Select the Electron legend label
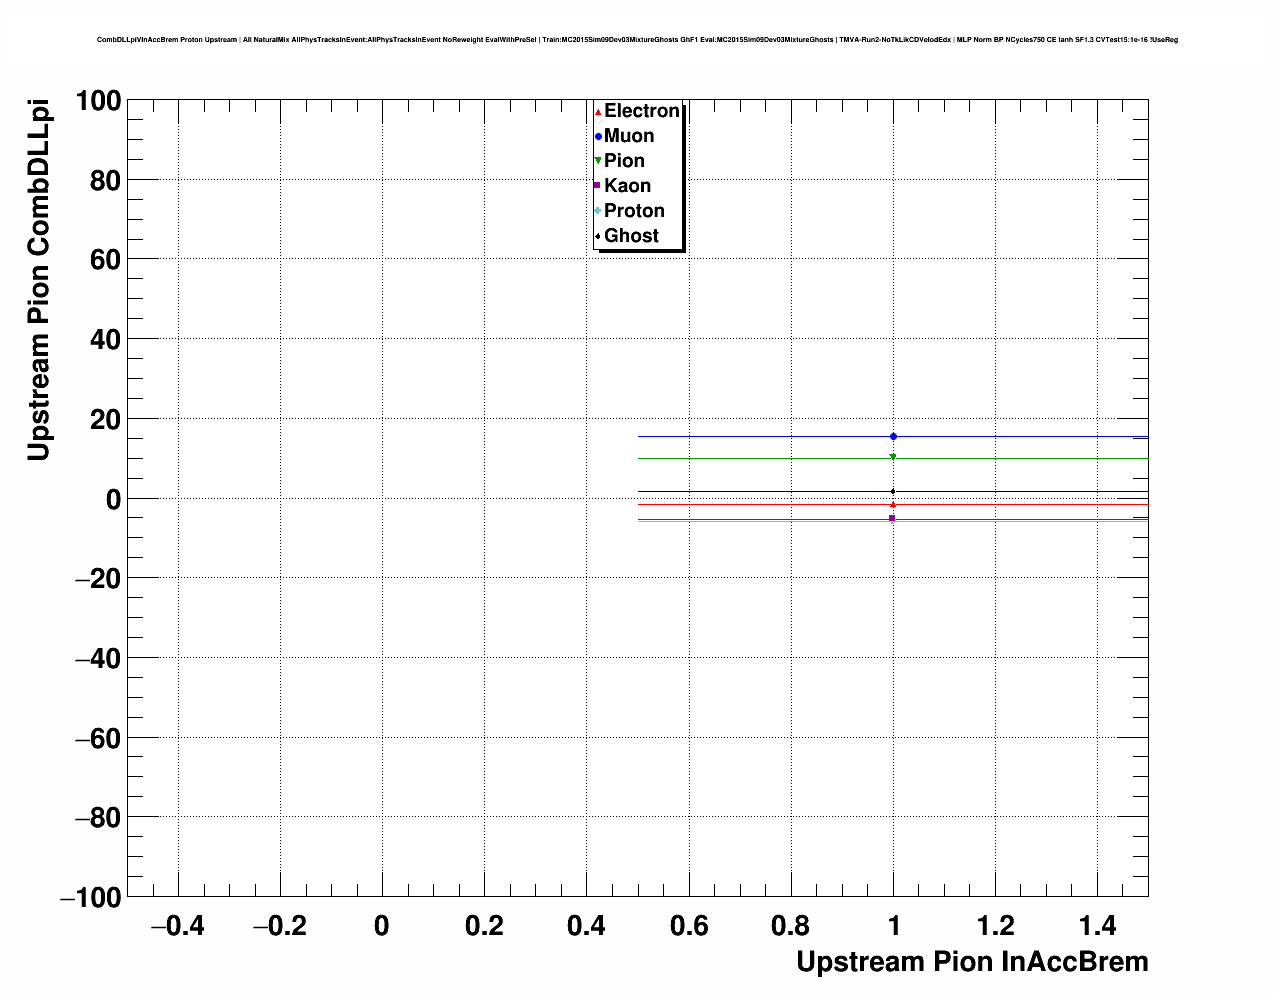Screen dimensions: 1276x996 642,111
